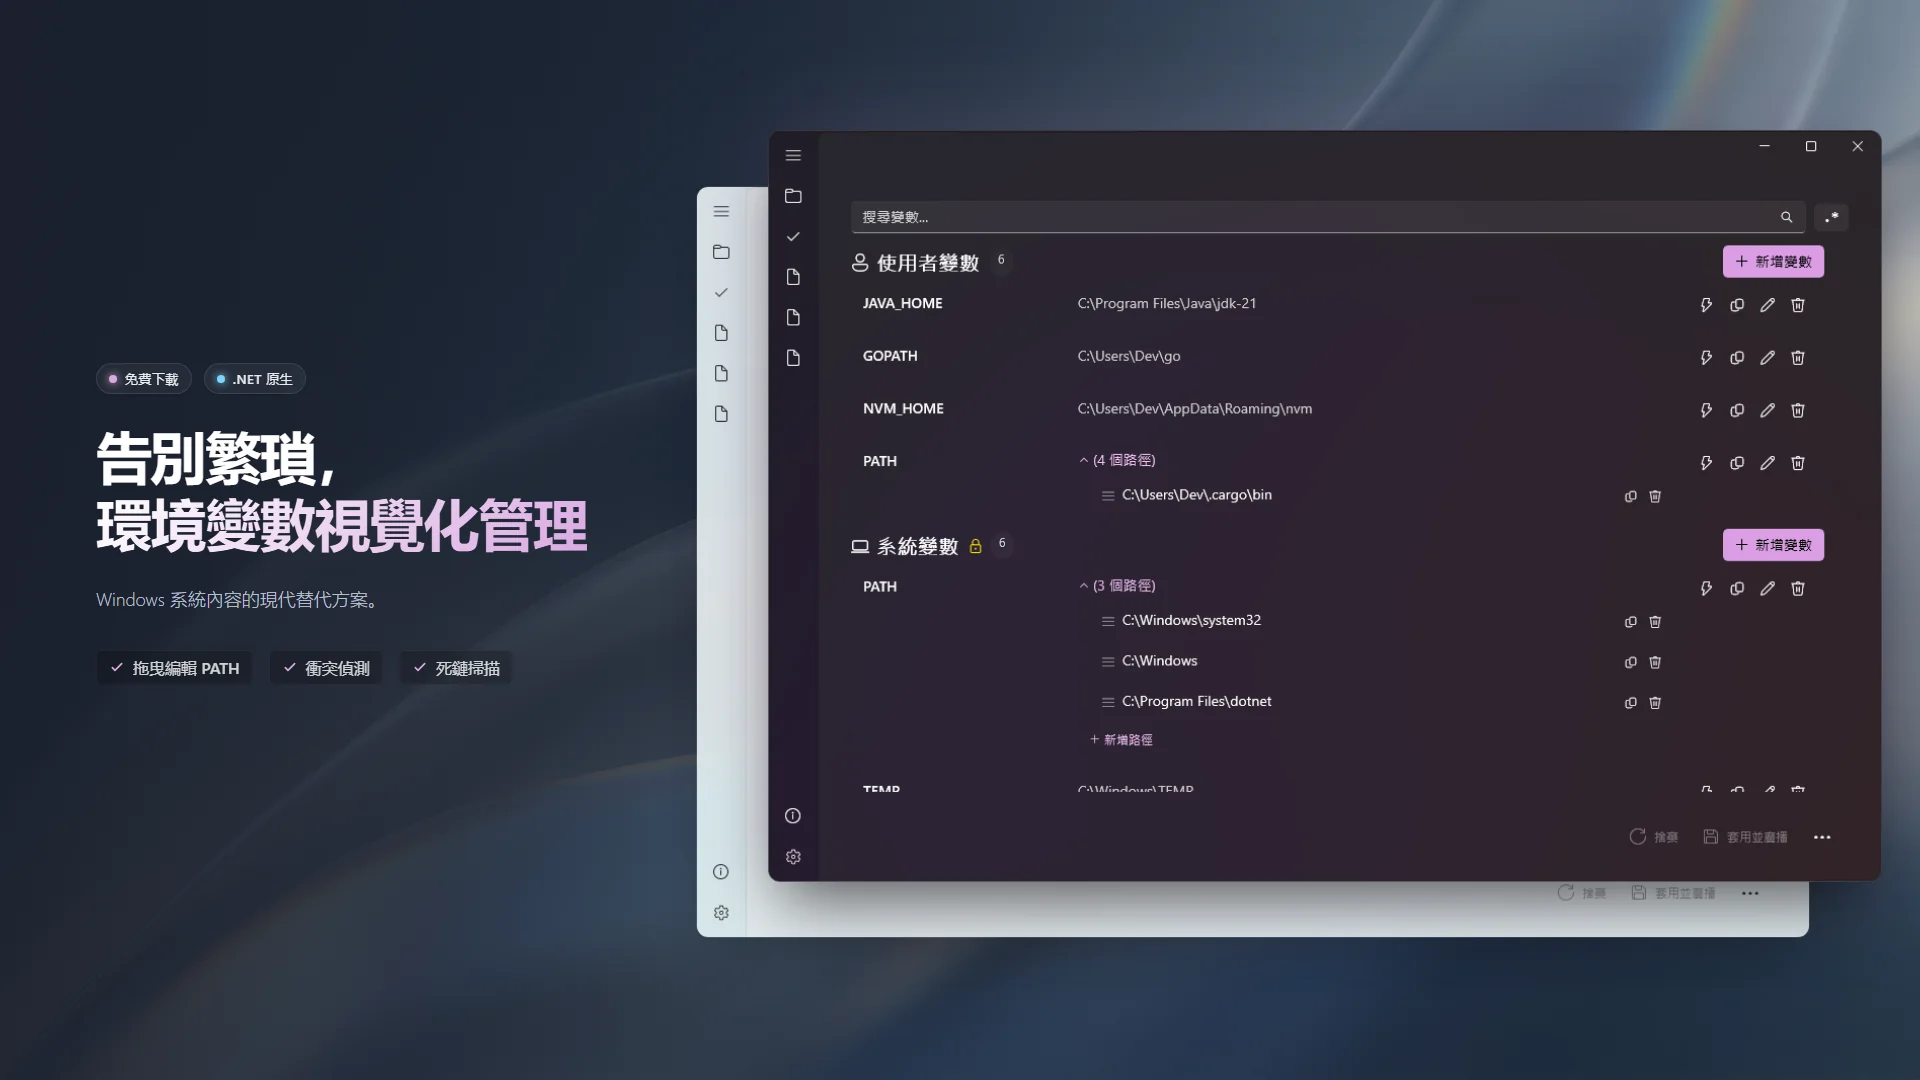Screen dimensions: 1920x1080
Task: Copy the C:\Windows\system32 path entry
Action: click(x=1630, y=622)
